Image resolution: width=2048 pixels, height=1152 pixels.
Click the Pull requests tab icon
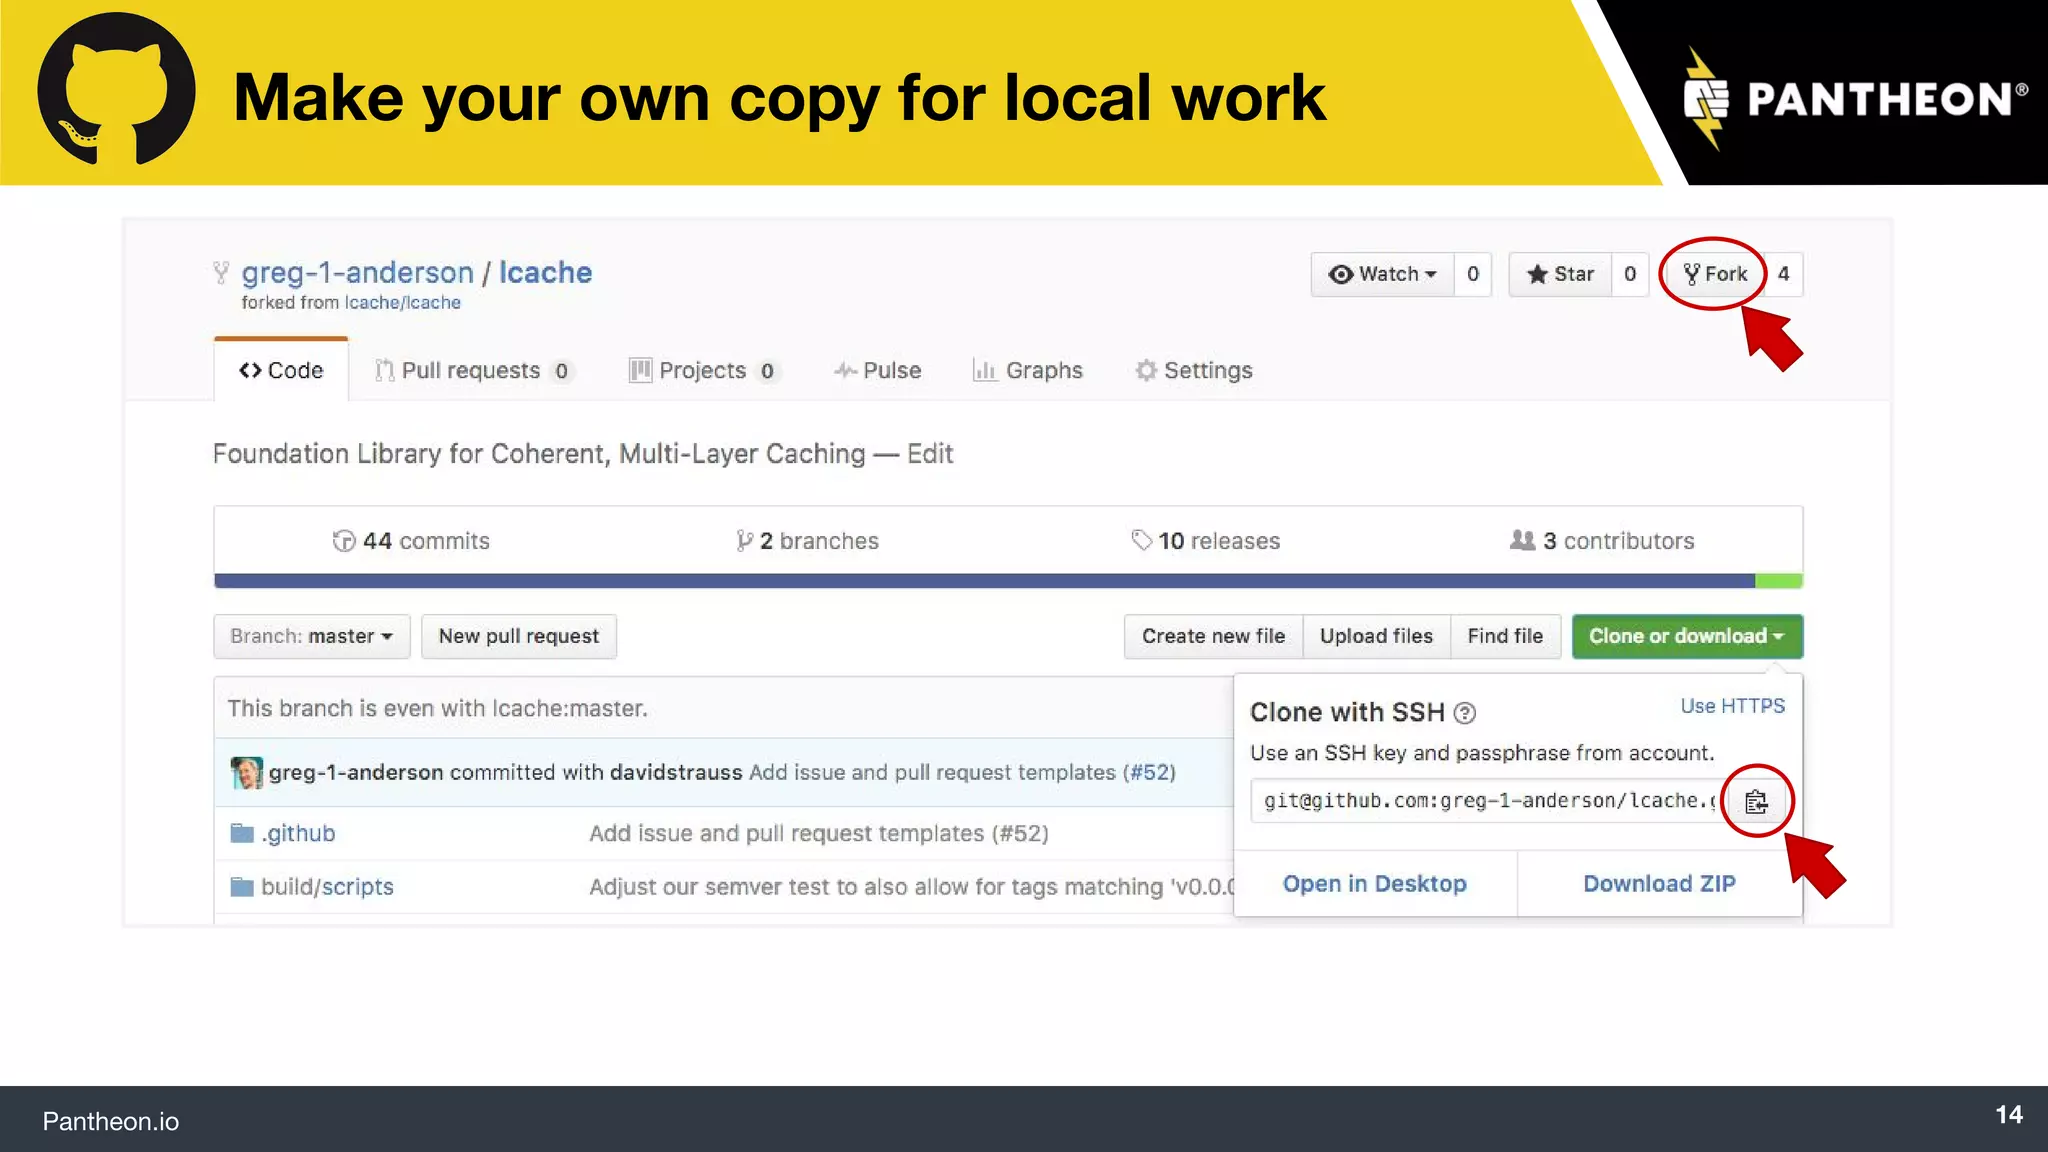385,370
